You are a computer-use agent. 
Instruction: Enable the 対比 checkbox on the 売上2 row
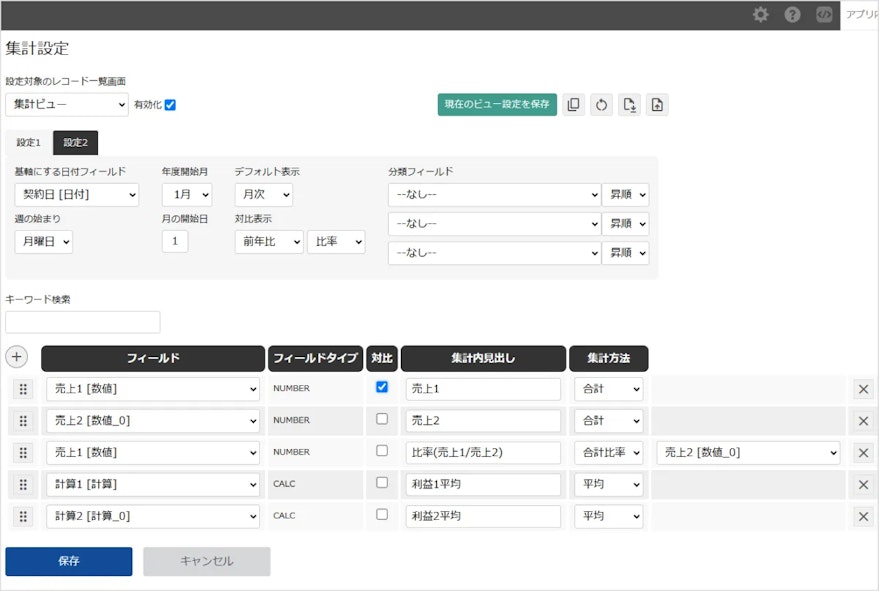(381, 420)
